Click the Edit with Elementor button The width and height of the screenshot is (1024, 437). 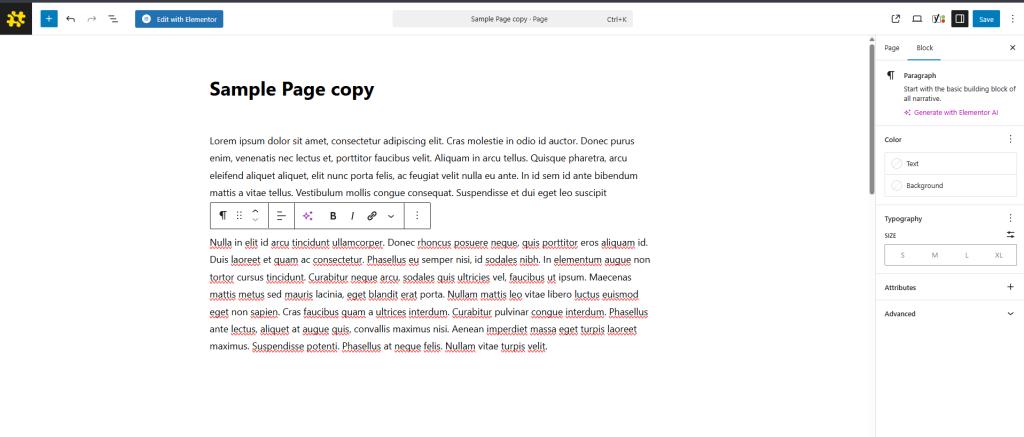179,19
